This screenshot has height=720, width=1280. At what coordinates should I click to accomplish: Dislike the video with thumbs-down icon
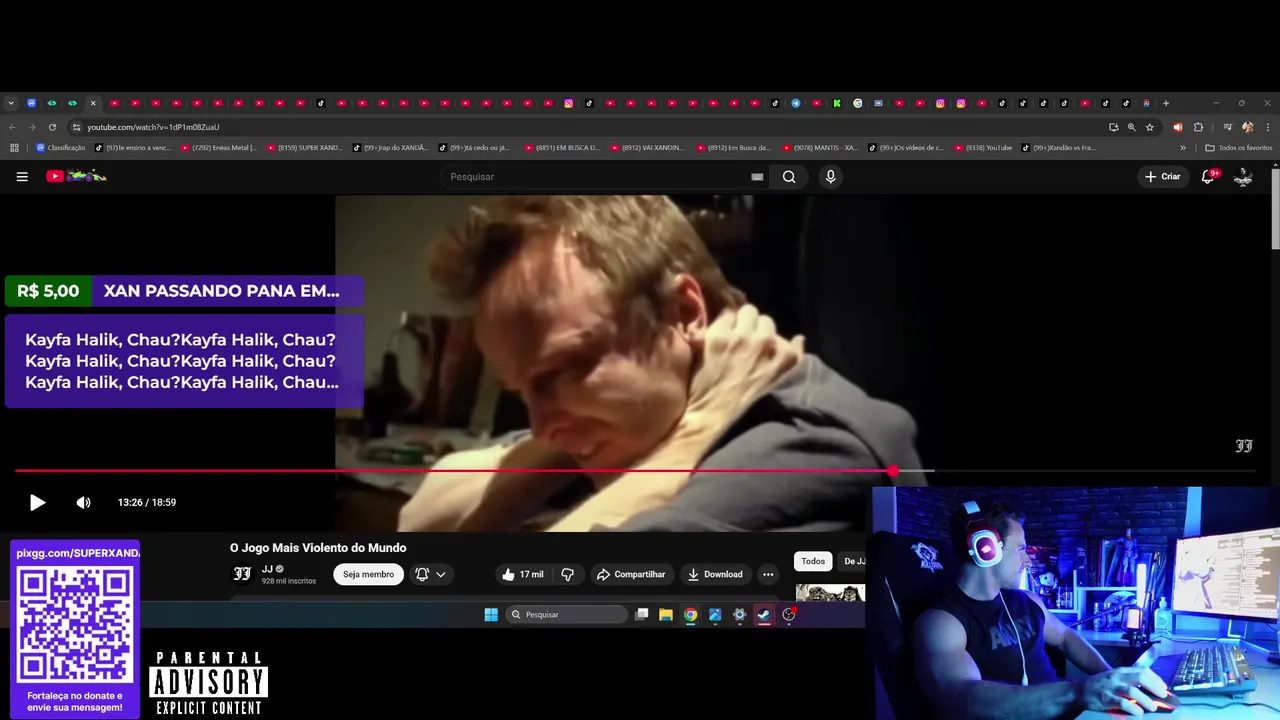(x=567, y=574)
